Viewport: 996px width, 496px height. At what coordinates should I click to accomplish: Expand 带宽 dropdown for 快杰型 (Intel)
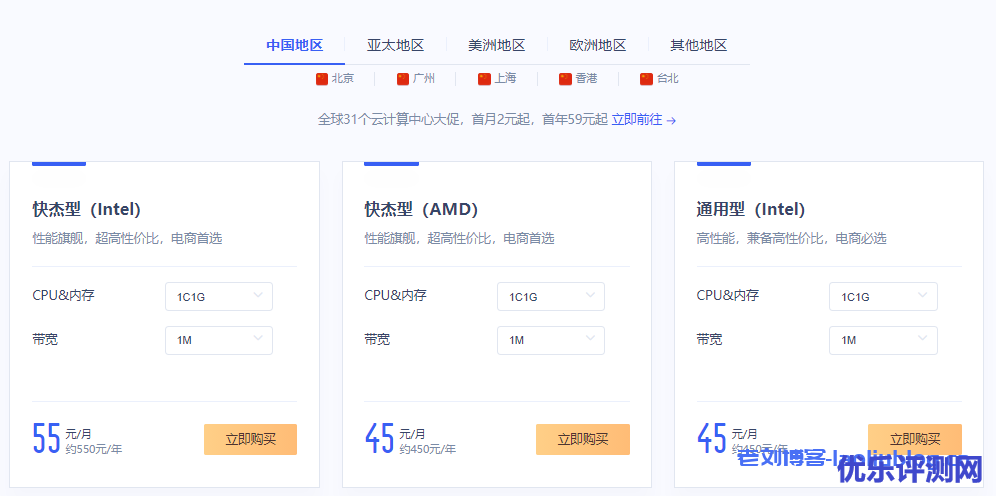pyautogui.click(x=219, y=340)
